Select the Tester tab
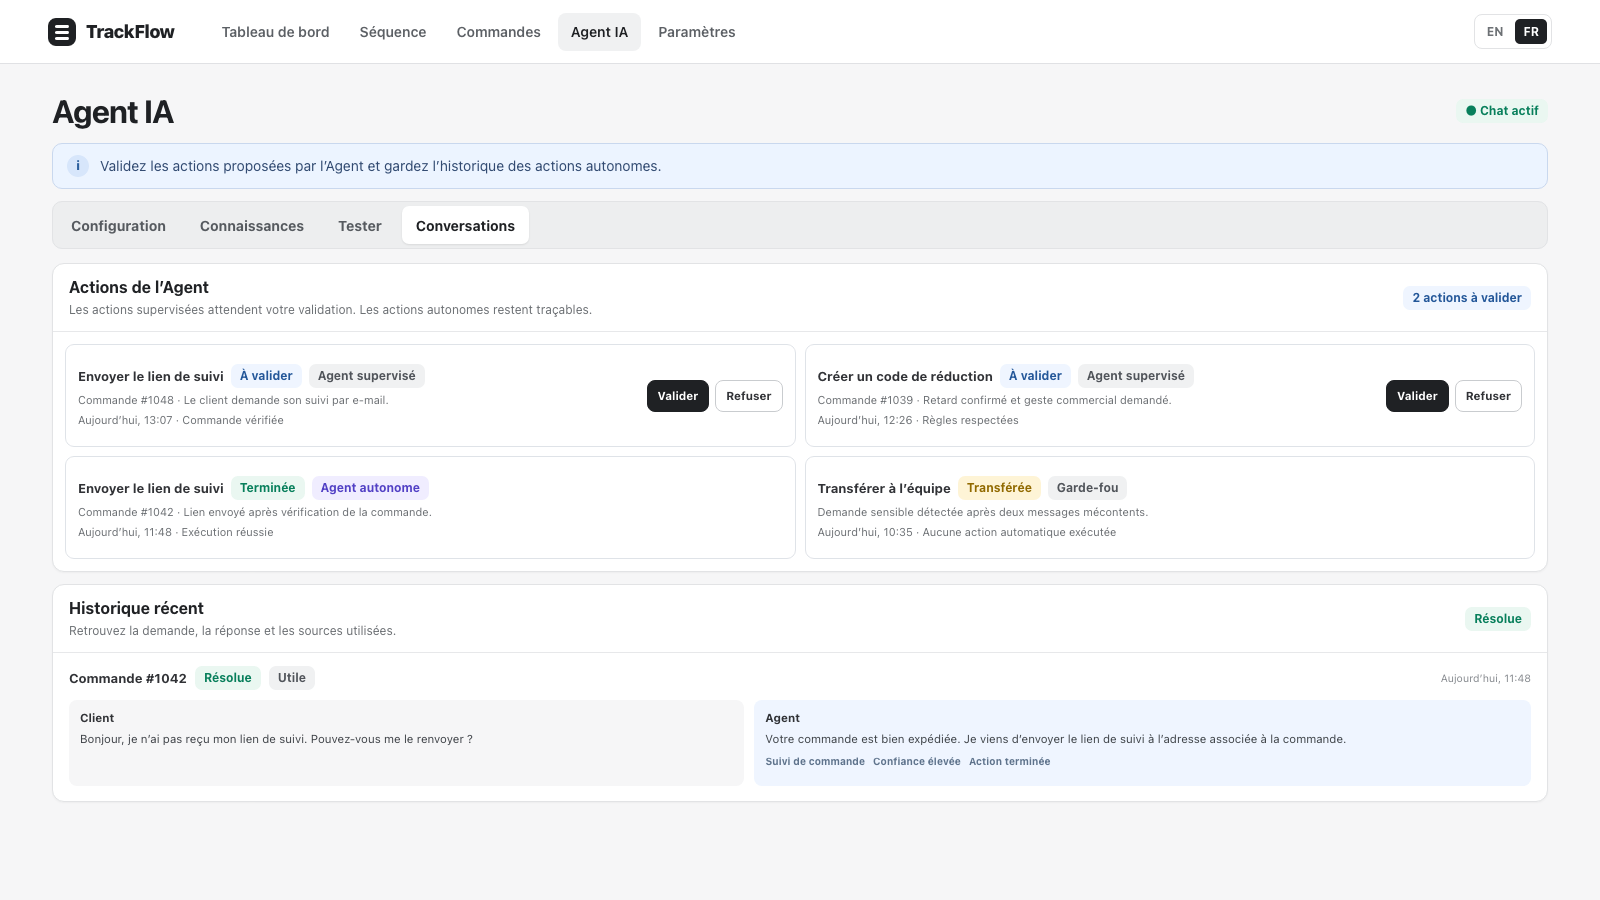1600x900 pixels. (x=360, y=226)
